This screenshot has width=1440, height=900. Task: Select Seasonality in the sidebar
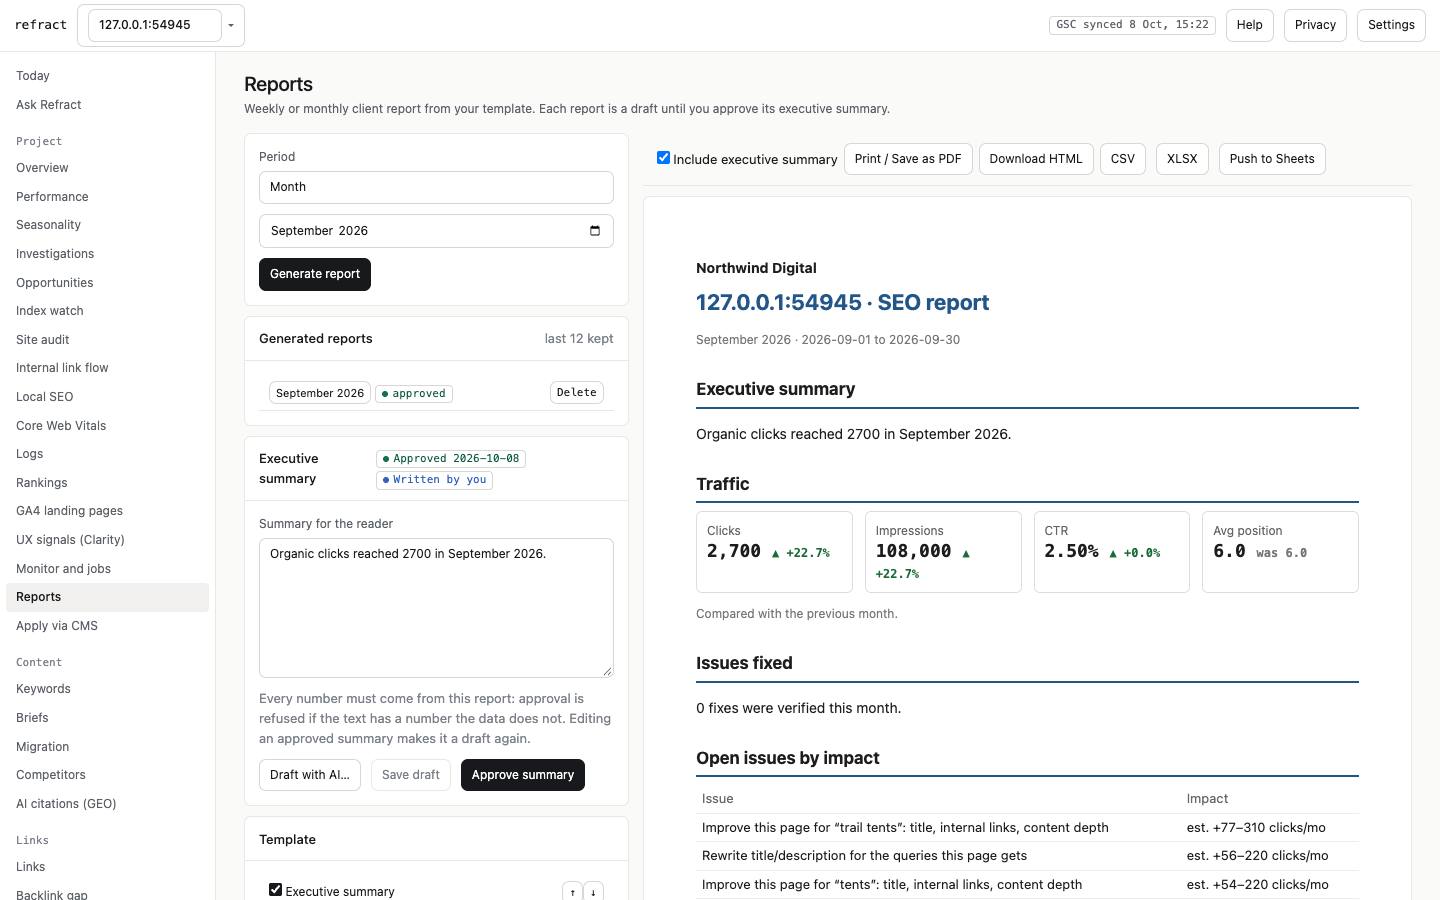click(107, 225)
